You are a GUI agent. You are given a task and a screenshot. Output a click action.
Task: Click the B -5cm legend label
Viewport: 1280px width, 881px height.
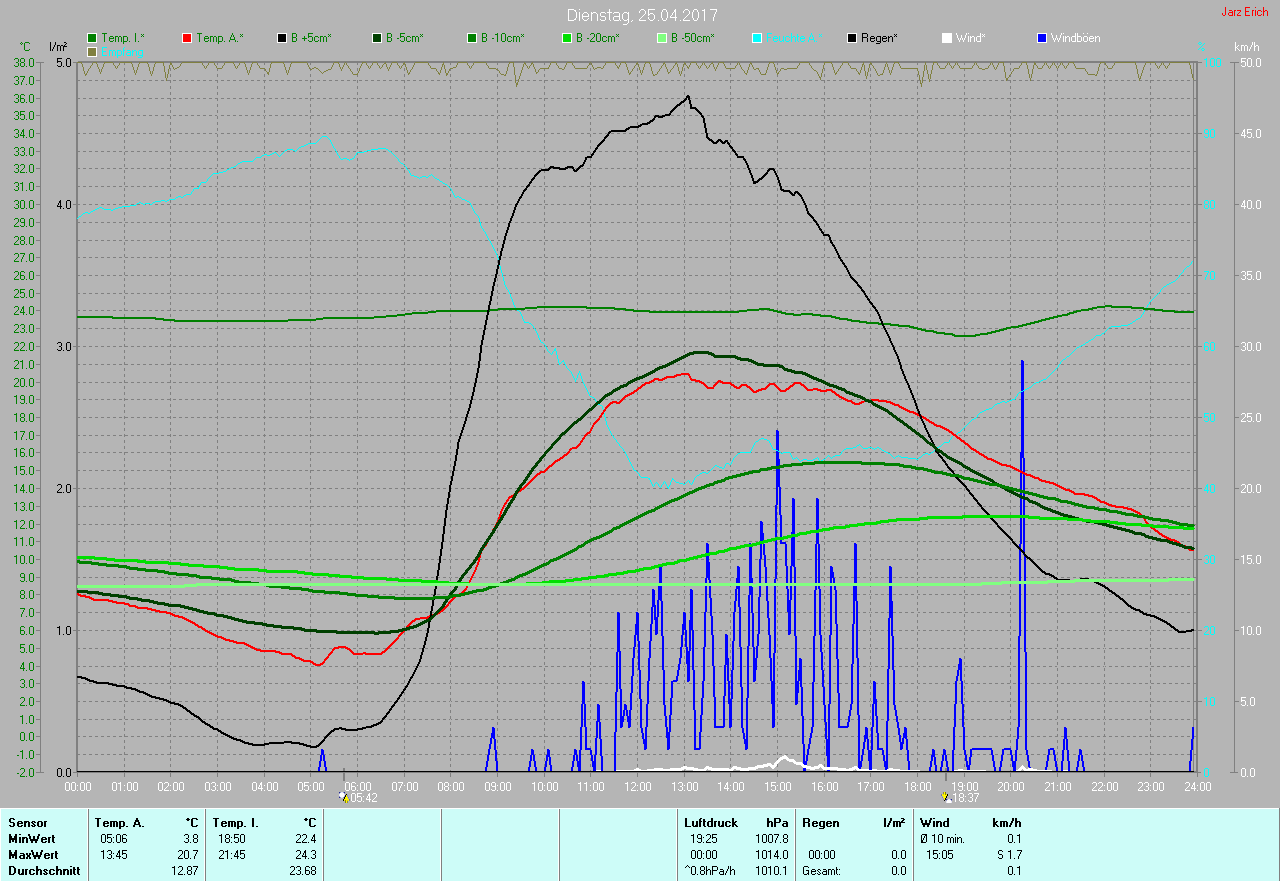click(404, 38)
